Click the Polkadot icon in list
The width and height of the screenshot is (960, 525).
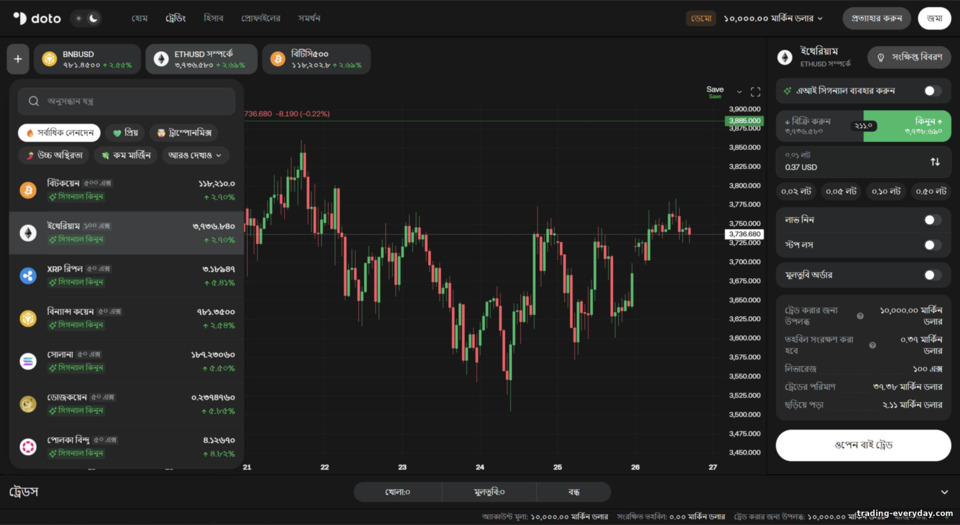(x=28, y=447)
